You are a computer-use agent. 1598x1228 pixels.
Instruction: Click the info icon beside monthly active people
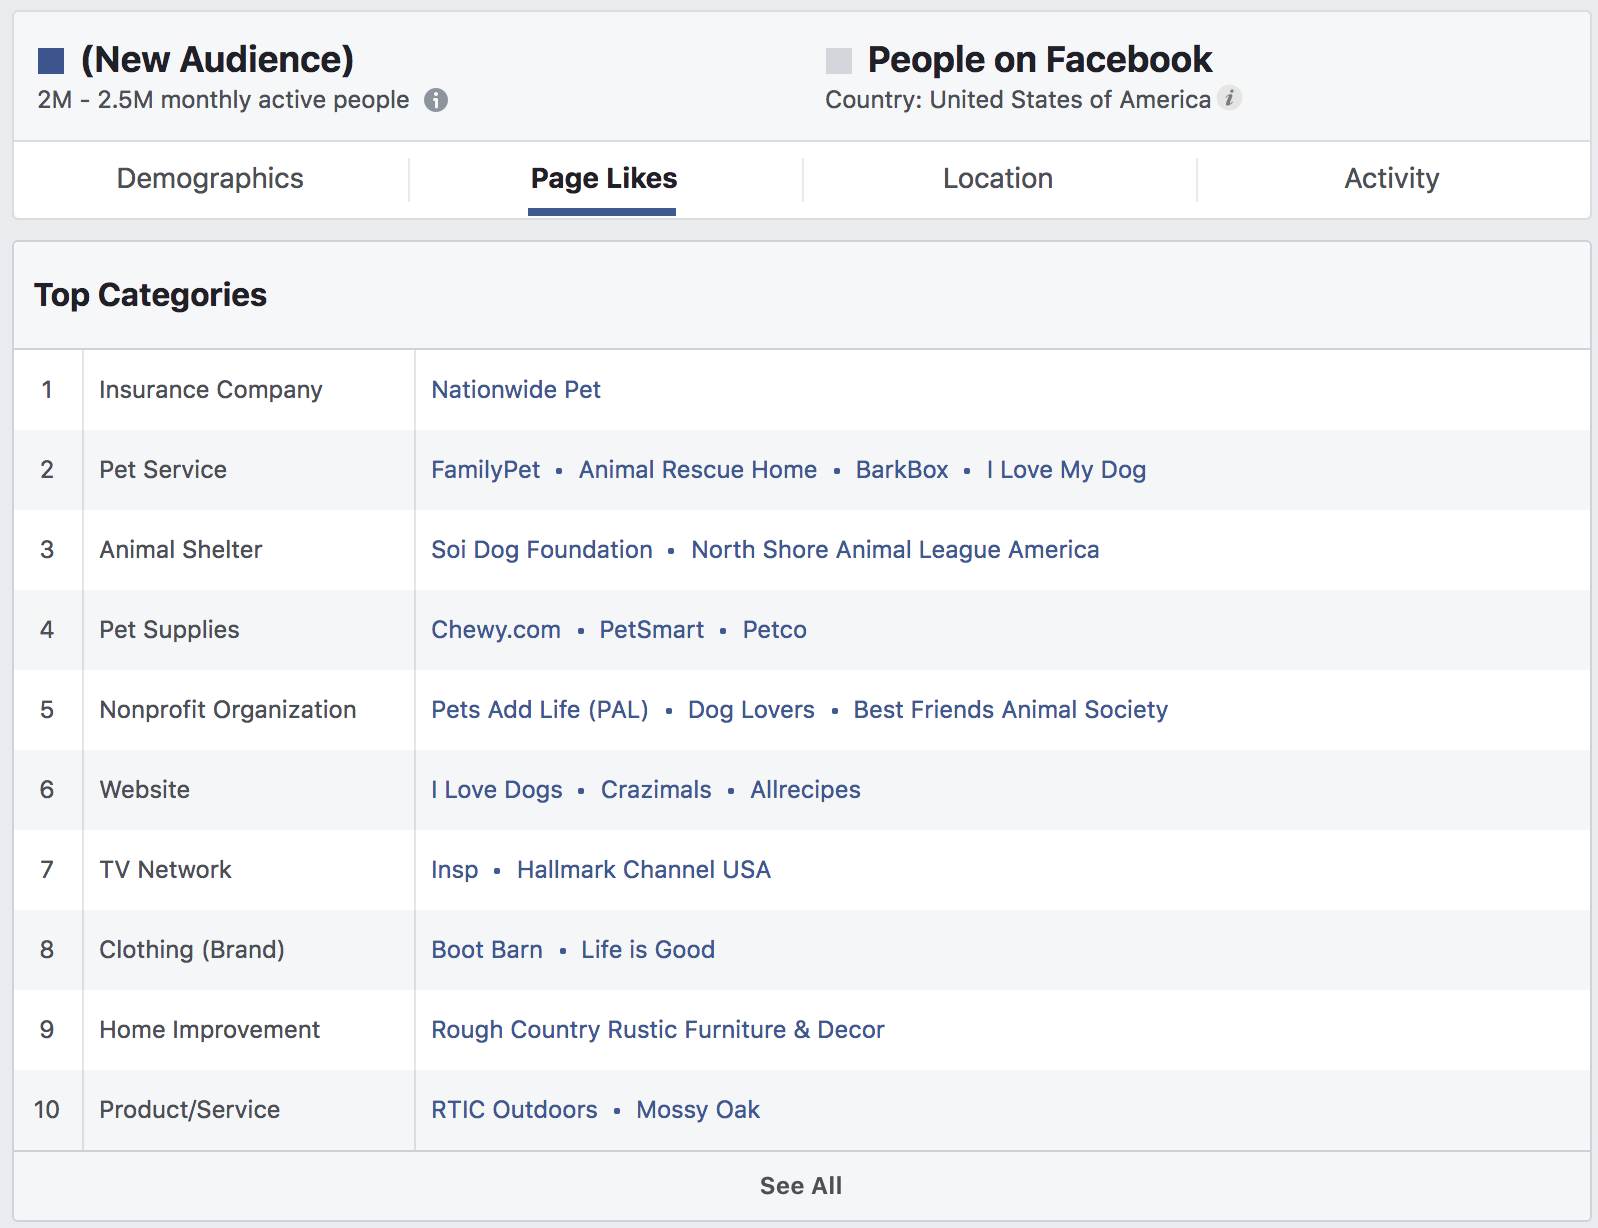[x=436, y=100]
